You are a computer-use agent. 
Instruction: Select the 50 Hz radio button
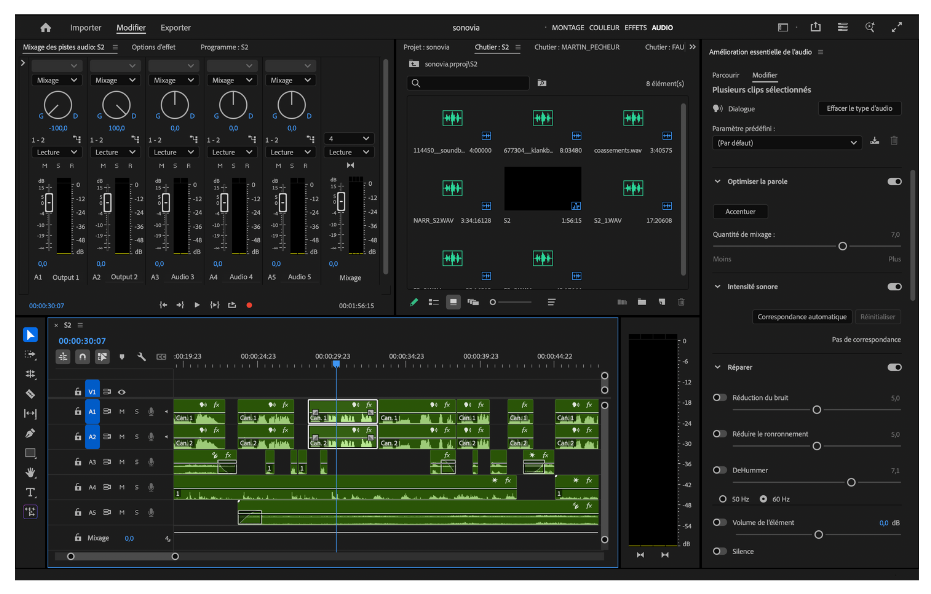tap(723, 498)
